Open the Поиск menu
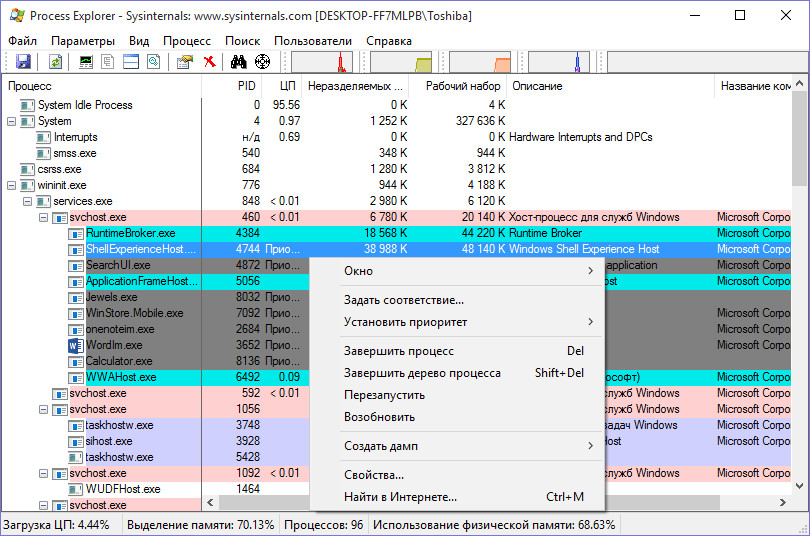Screen dimensions: 810x536 [x=242, y=41]
